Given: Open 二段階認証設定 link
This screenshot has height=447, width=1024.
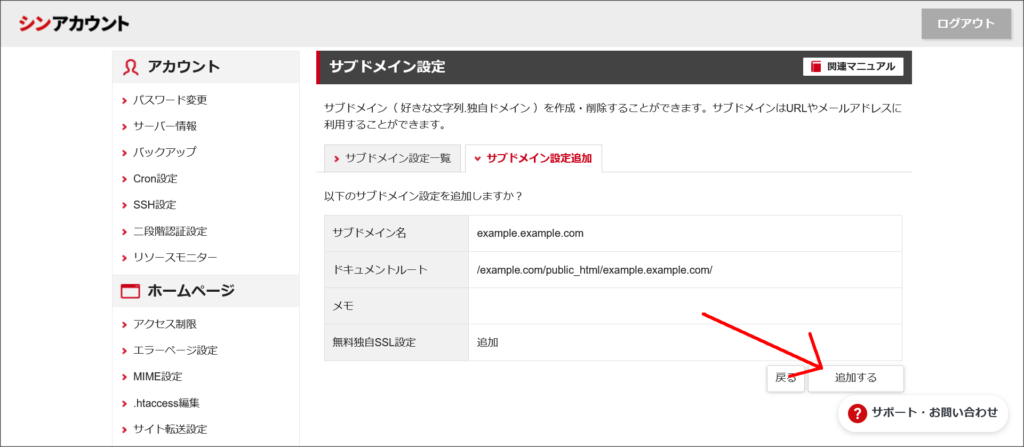Looking at the screenshot, I should click(170, 231).
